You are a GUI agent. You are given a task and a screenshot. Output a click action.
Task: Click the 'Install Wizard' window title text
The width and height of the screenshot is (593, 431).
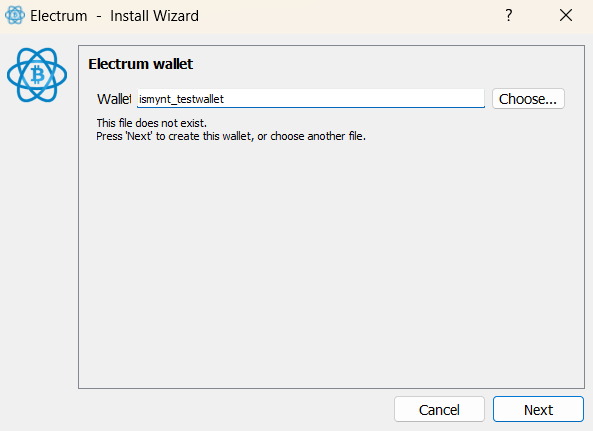click(154, 16)
